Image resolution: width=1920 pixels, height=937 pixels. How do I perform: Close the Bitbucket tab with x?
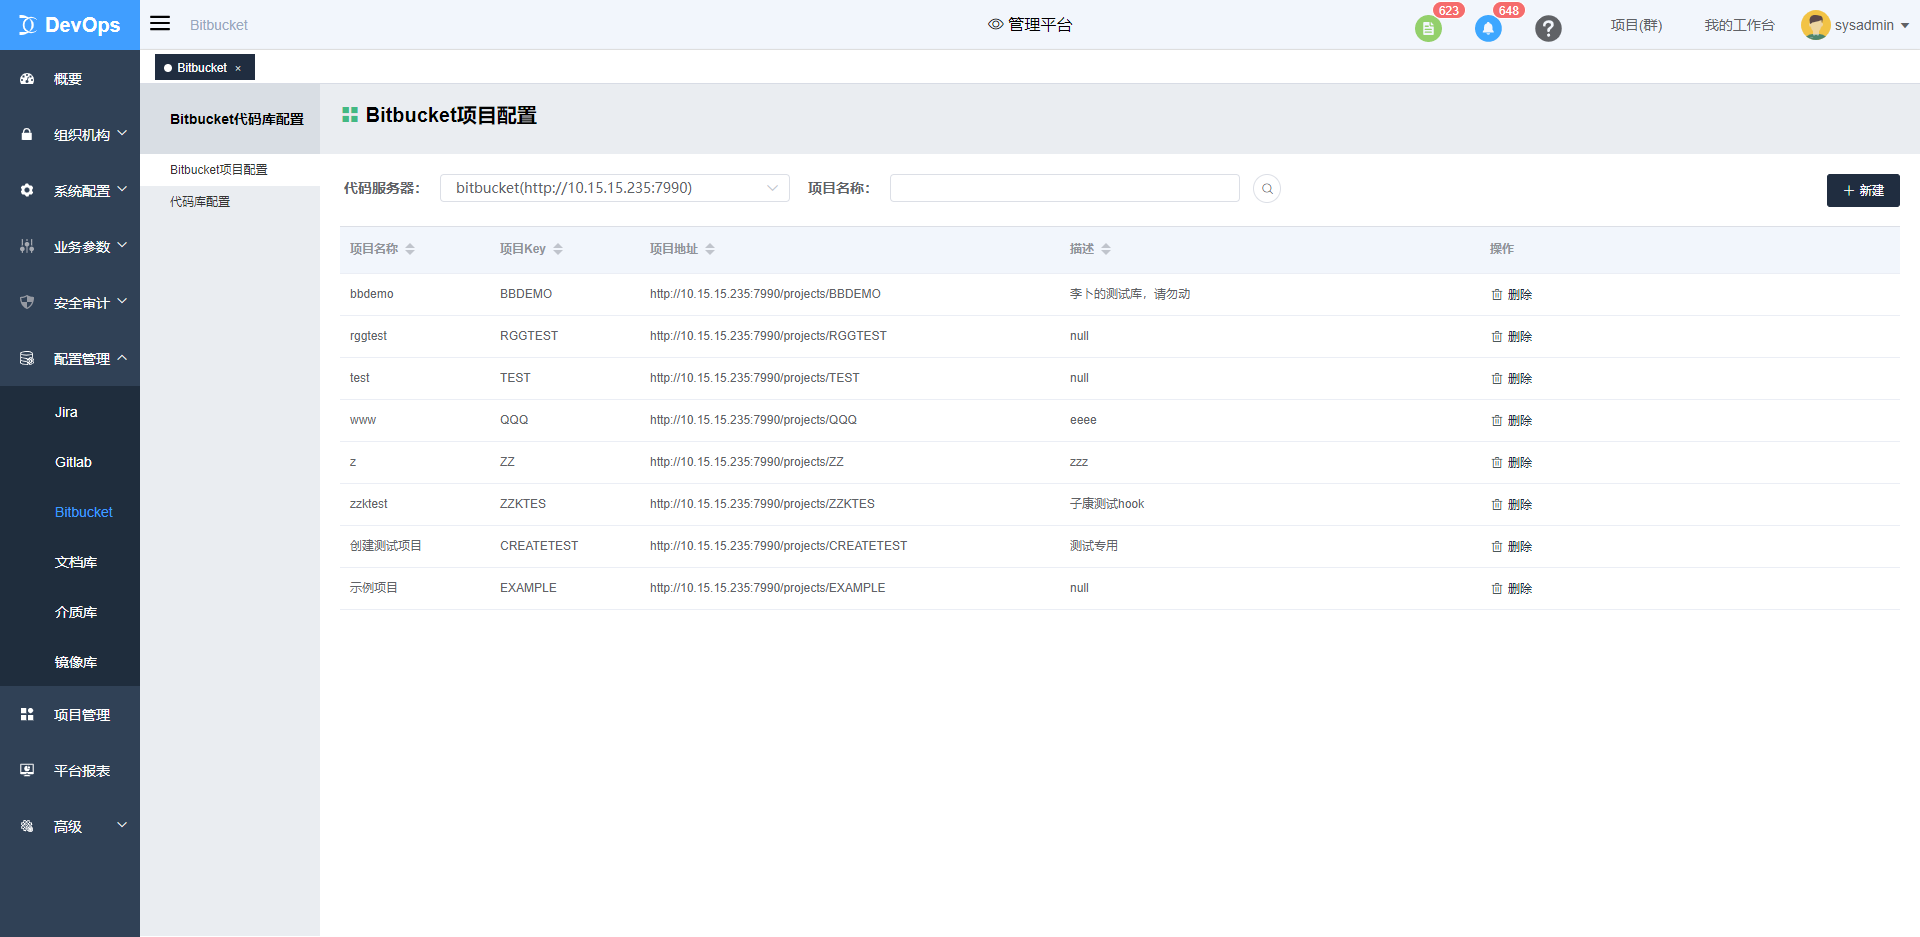click(238, 68)
